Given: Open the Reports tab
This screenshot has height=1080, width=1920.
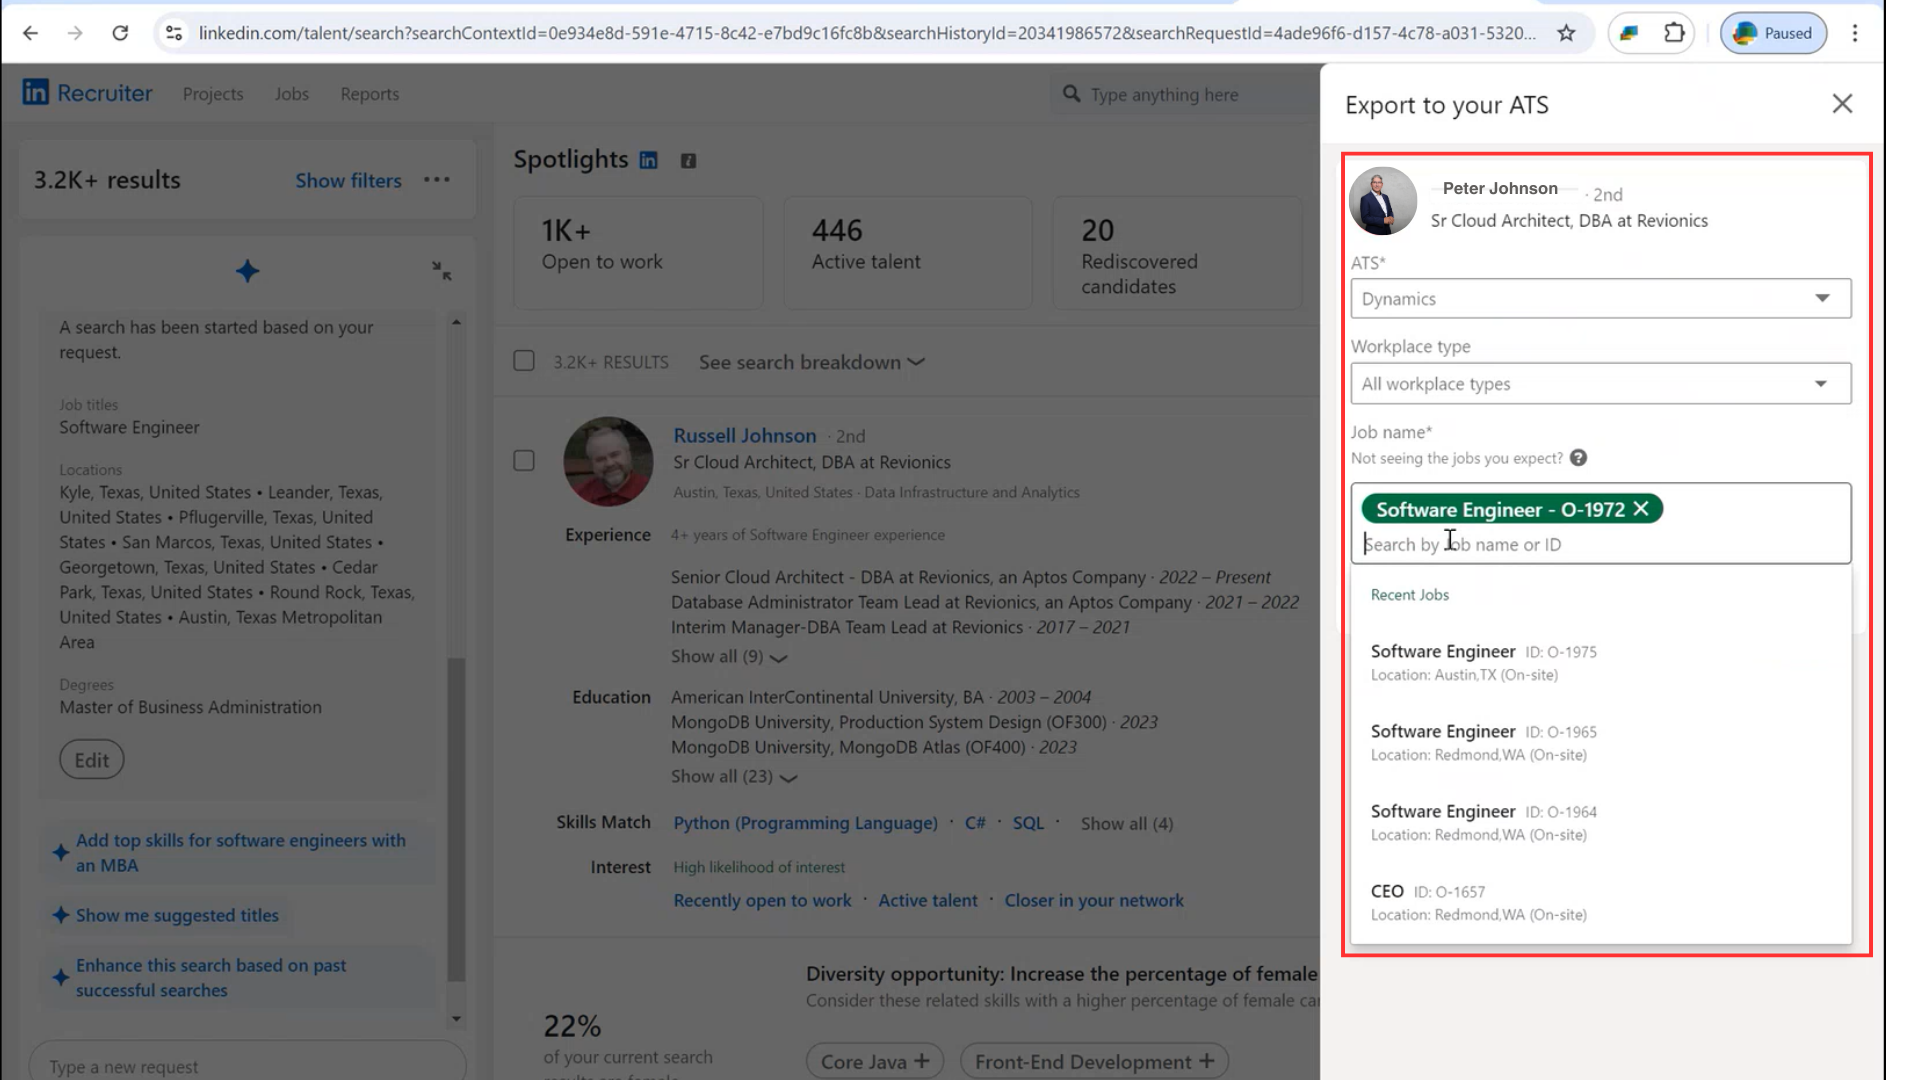Looking at the screenshot, I should click(x=370, y=94).
